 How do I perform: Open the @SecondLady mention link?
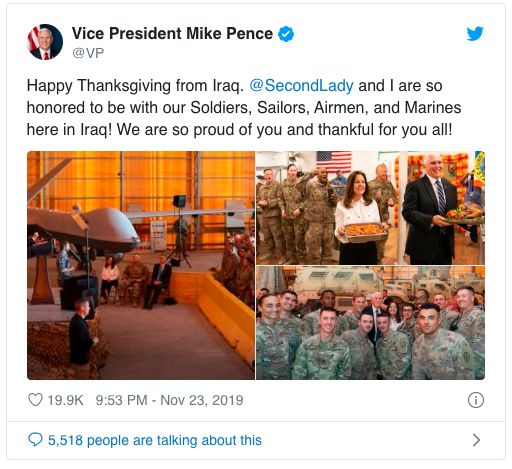tap(301, 86)
